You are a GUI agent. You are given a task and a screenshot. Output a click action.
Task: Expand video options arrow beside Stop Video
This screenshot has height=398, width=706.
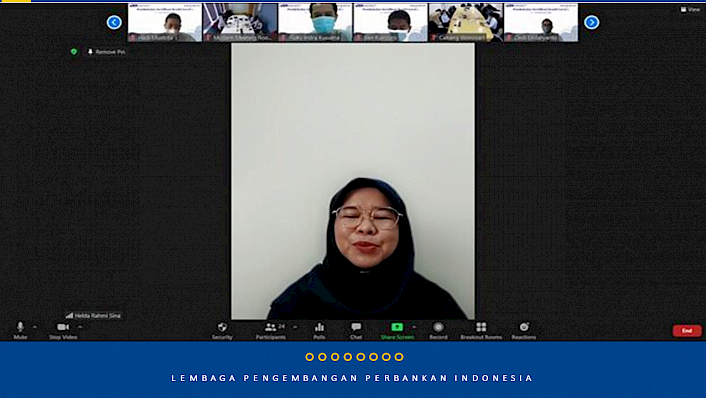[80, 327]
